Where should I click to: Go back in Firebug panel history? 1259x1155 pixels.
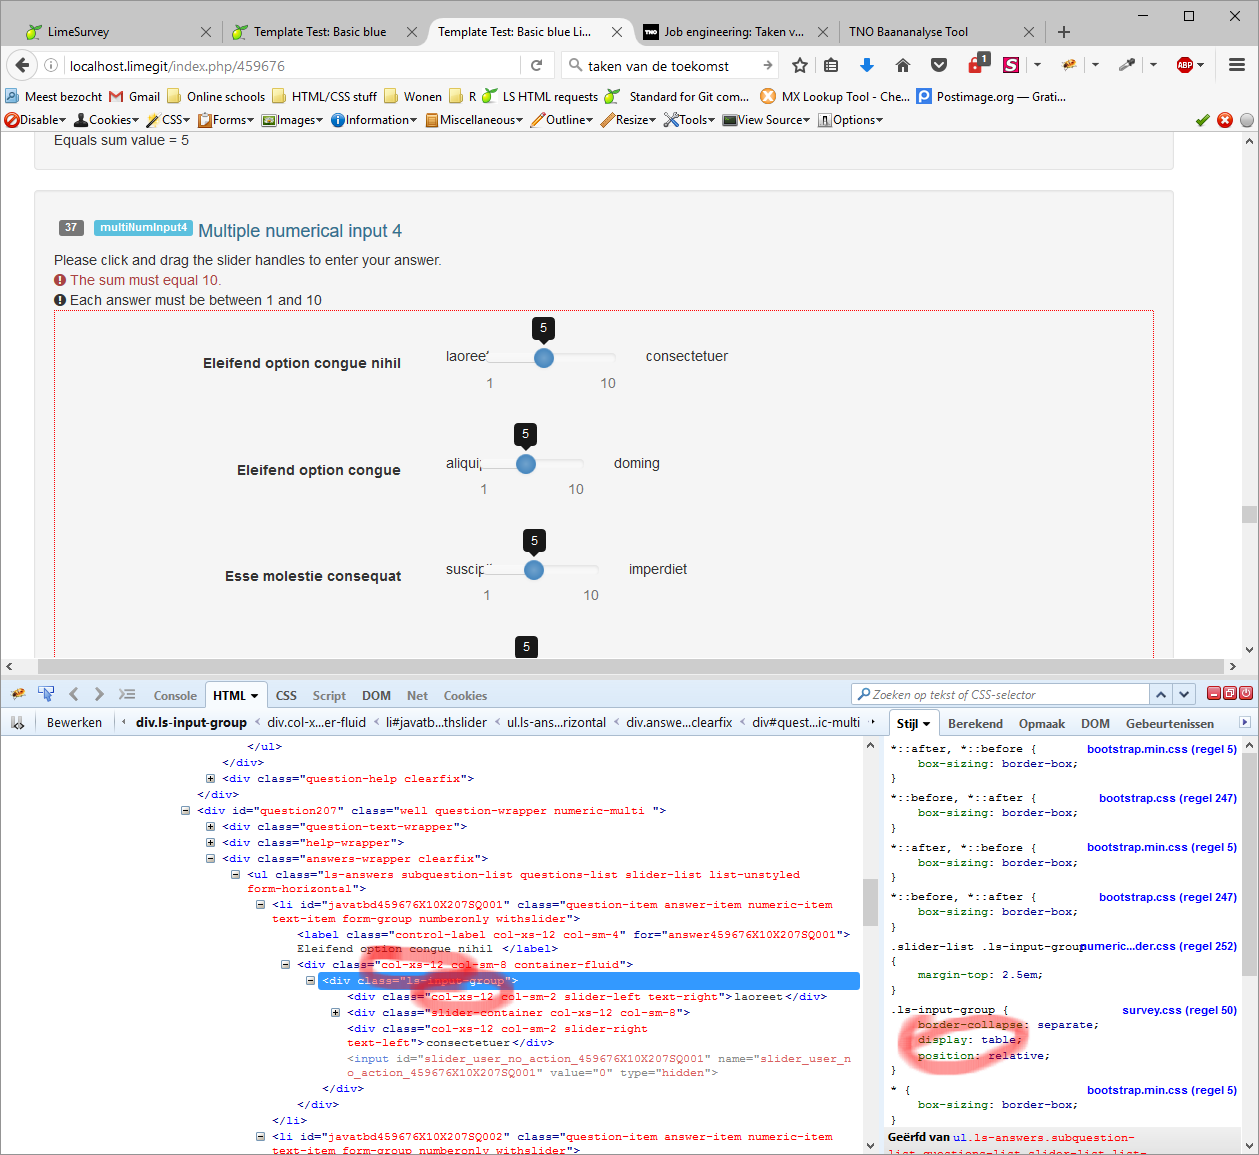[x=73, y=694]
